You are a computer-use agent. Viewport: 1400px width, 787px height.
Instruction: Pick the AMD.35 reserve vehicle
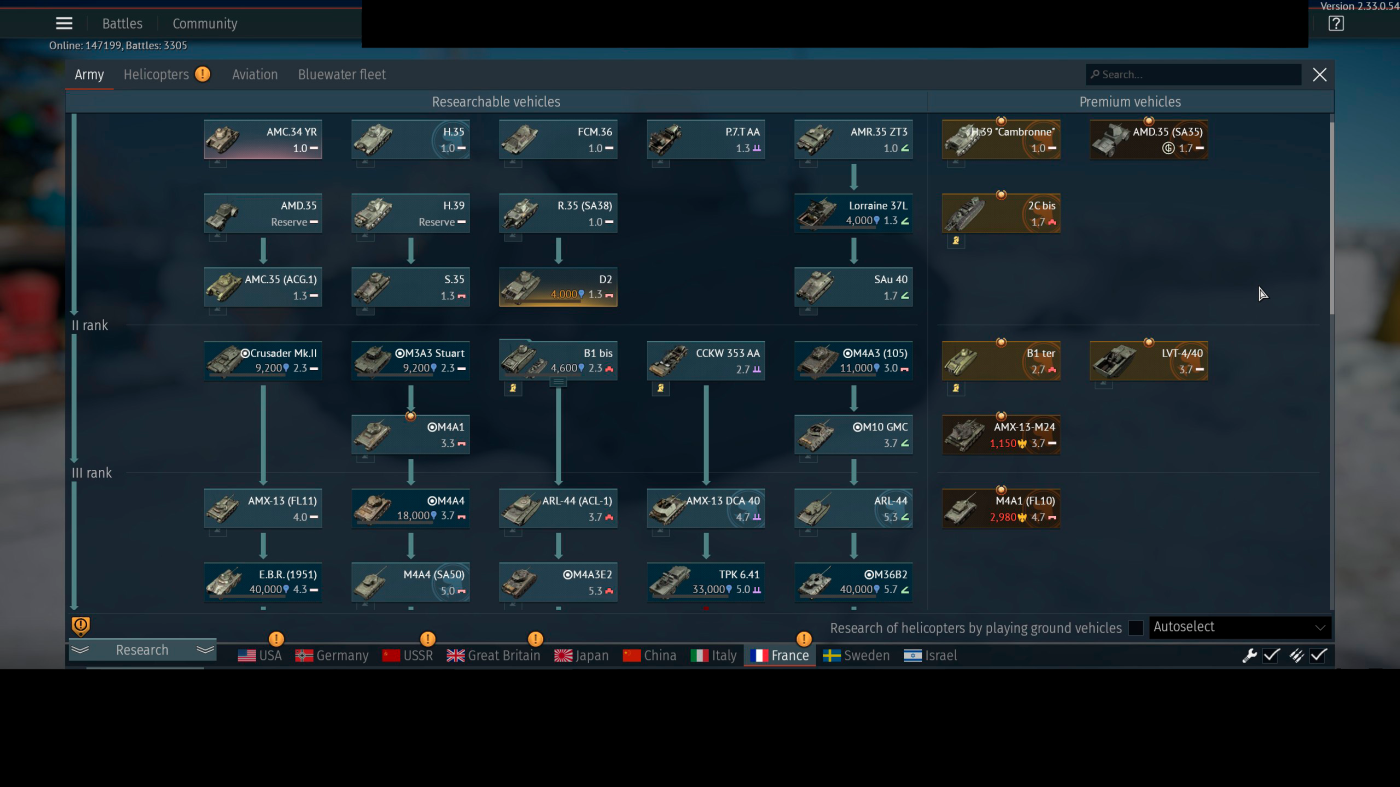pyautogui.click(x=263, y=214)
